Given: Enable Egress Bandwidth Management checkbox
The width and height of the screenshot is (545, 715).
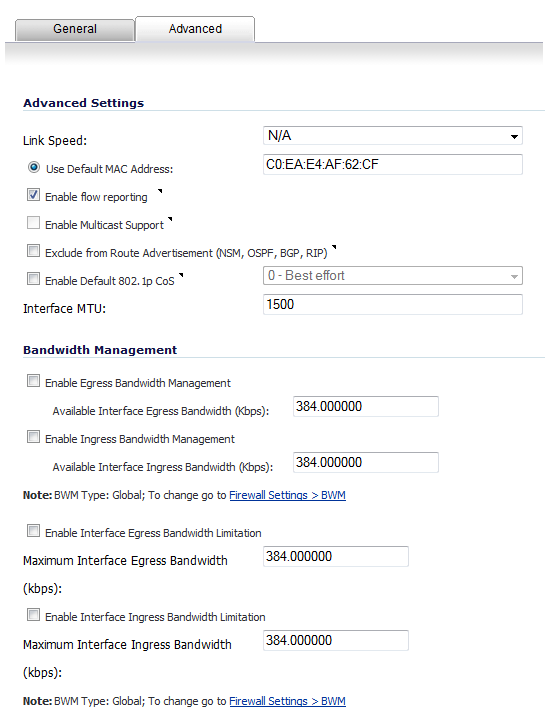Looking at the screenshot, I should [33, 381].
